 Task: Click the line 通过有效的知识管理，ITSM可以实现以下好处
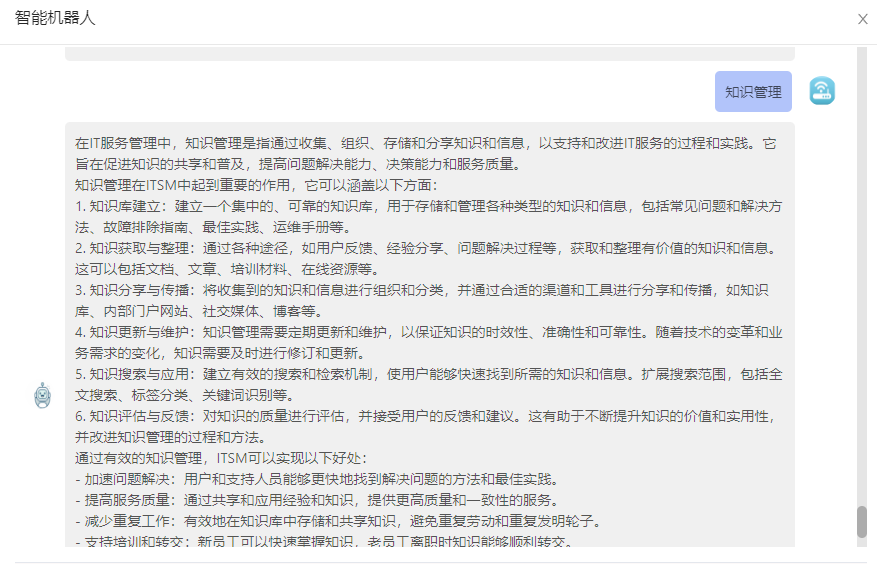tap(221, 458)
